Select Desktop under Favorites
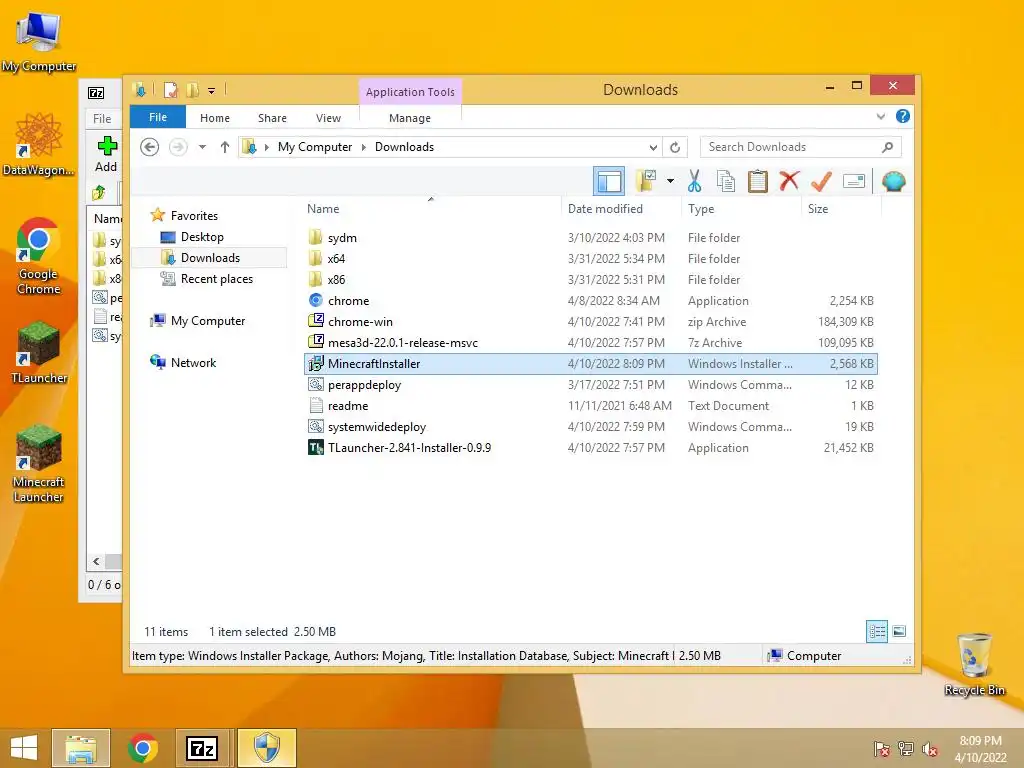Screen dimensions: 1024x768 [202, 237]
